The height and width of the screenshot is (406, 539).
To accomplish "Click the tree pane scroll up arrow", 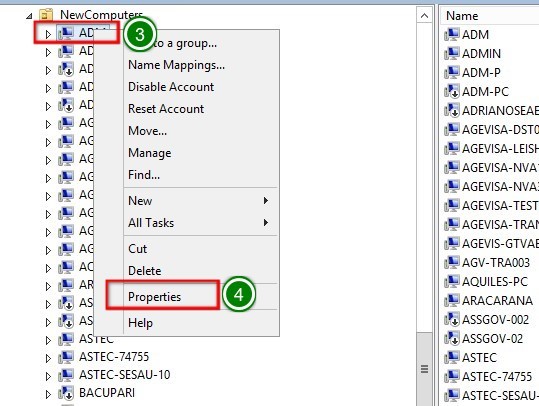I will click(x=425, y=16).
